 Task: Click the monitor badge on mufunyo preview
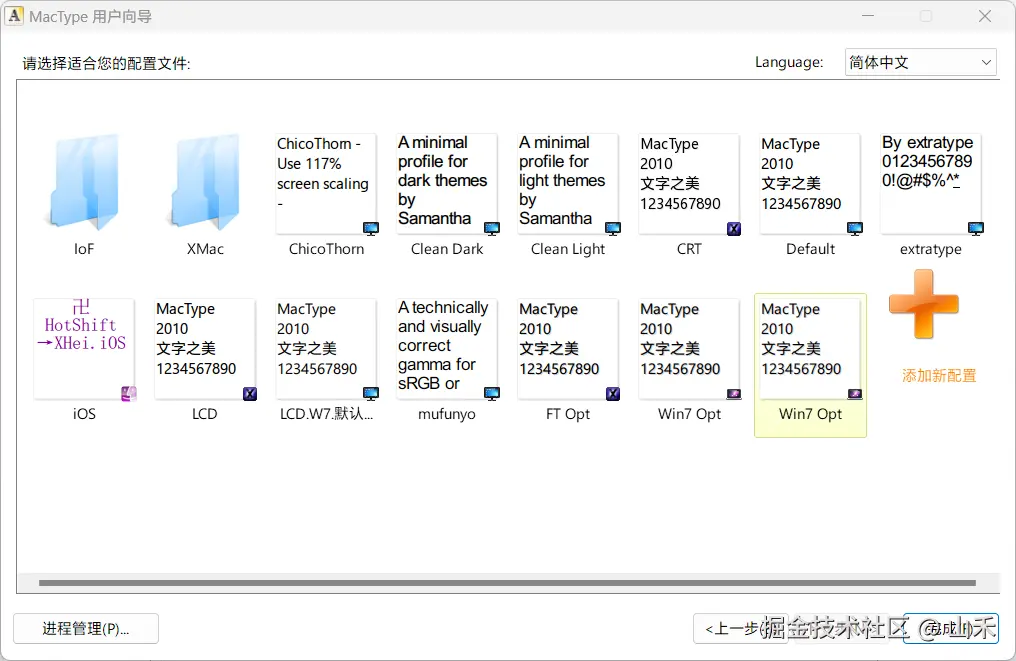click(492, 393)
